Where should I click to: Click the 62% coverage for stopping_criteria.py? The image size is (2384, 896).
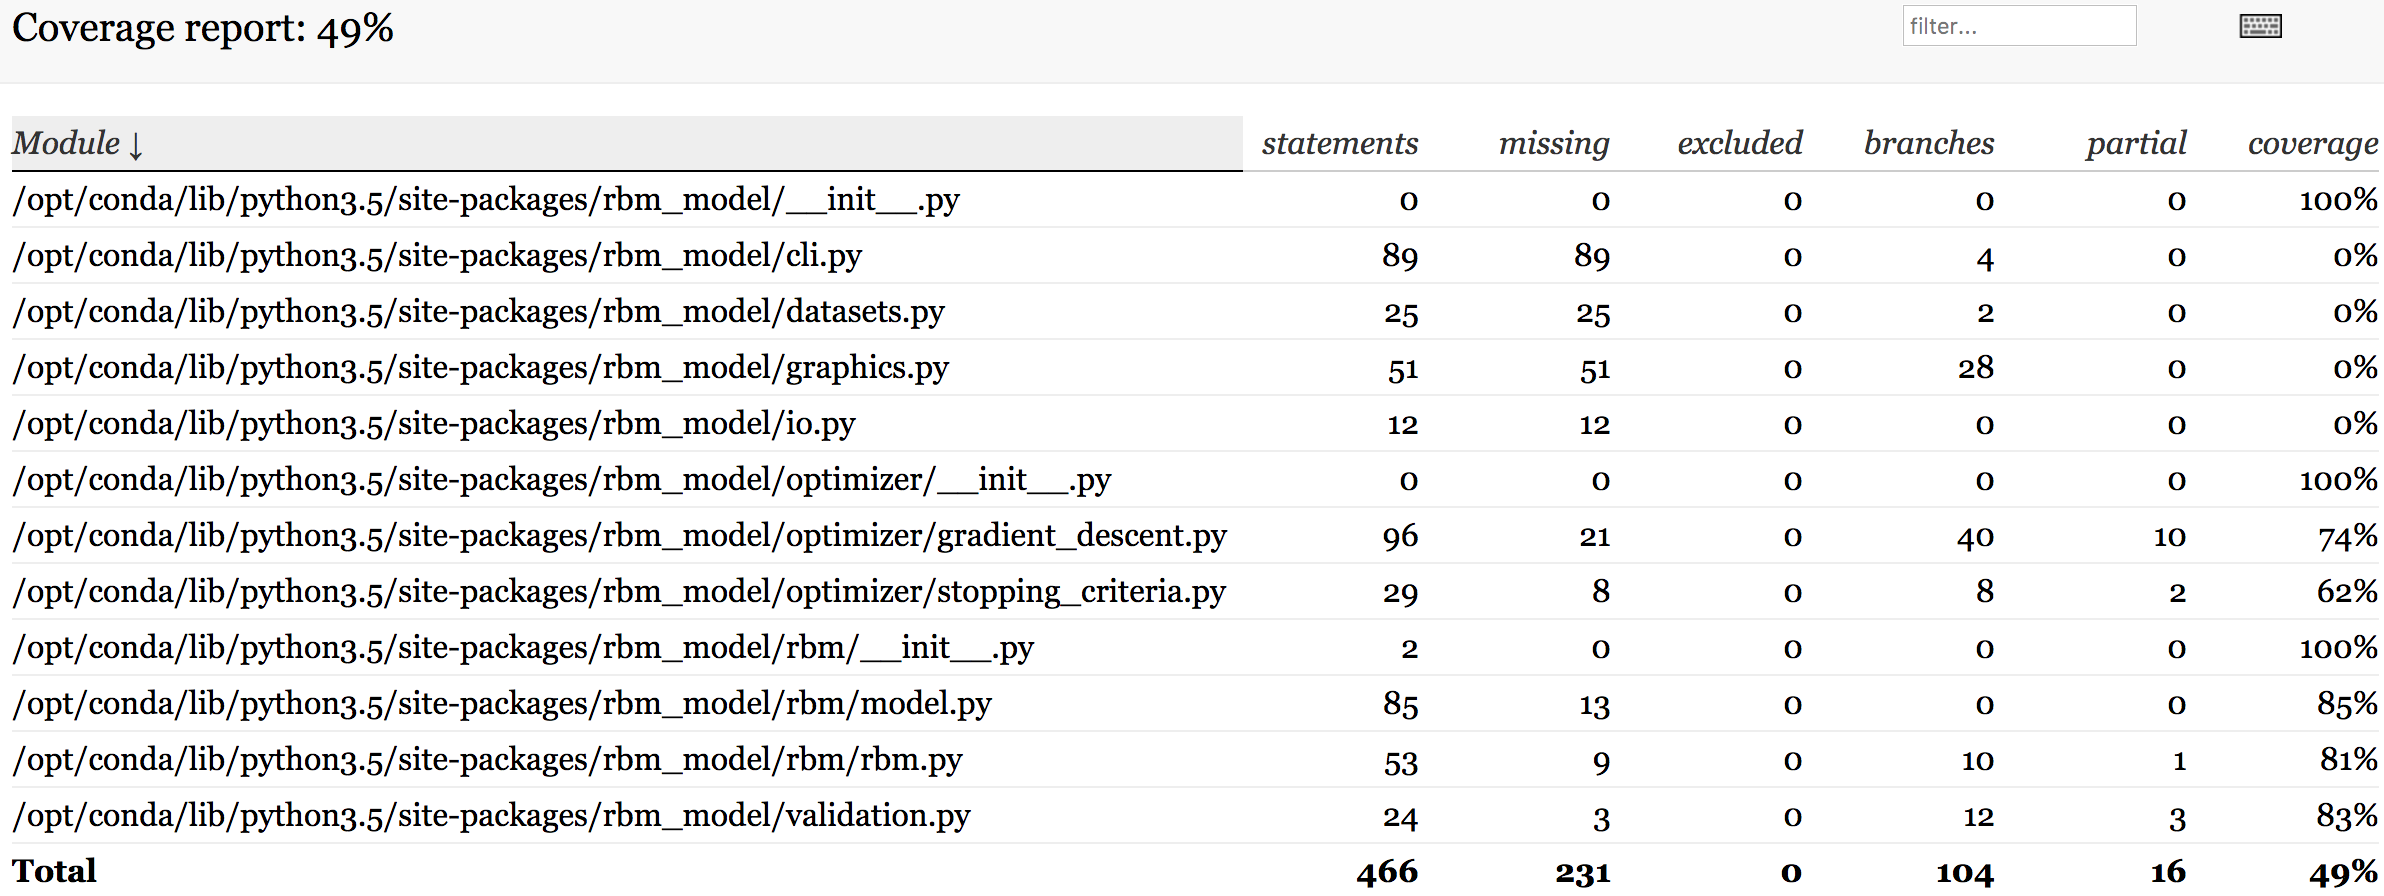click(x=2347, y=593)
